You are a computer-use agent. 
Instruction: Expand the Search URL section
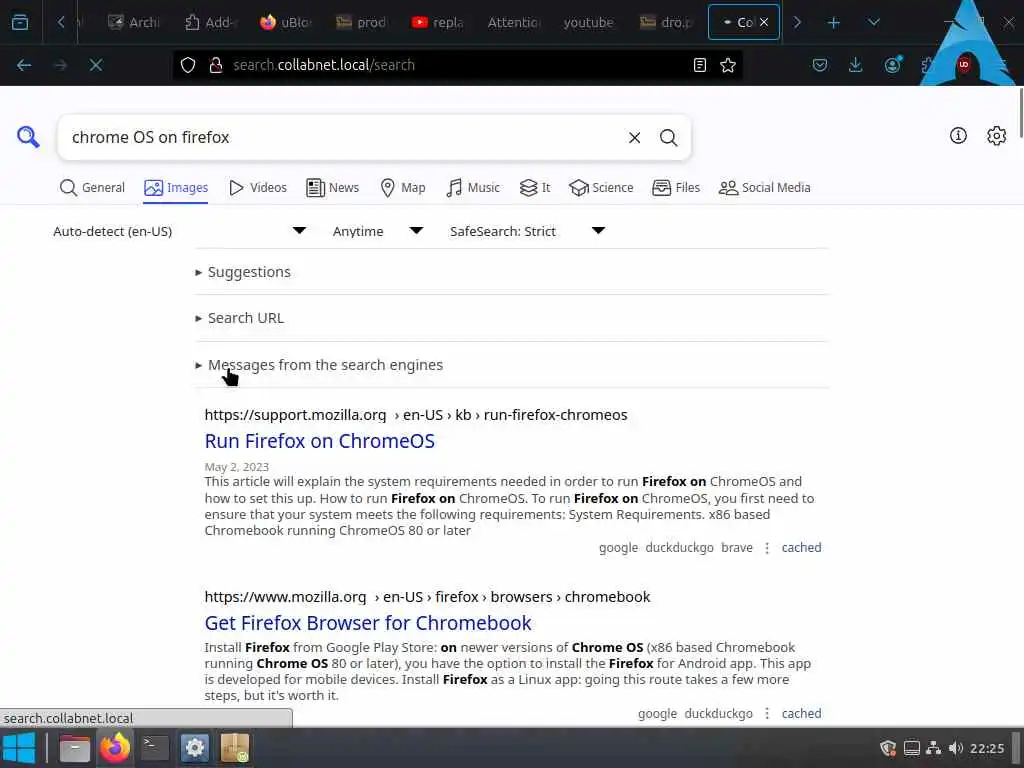click(x=240, y=318)
